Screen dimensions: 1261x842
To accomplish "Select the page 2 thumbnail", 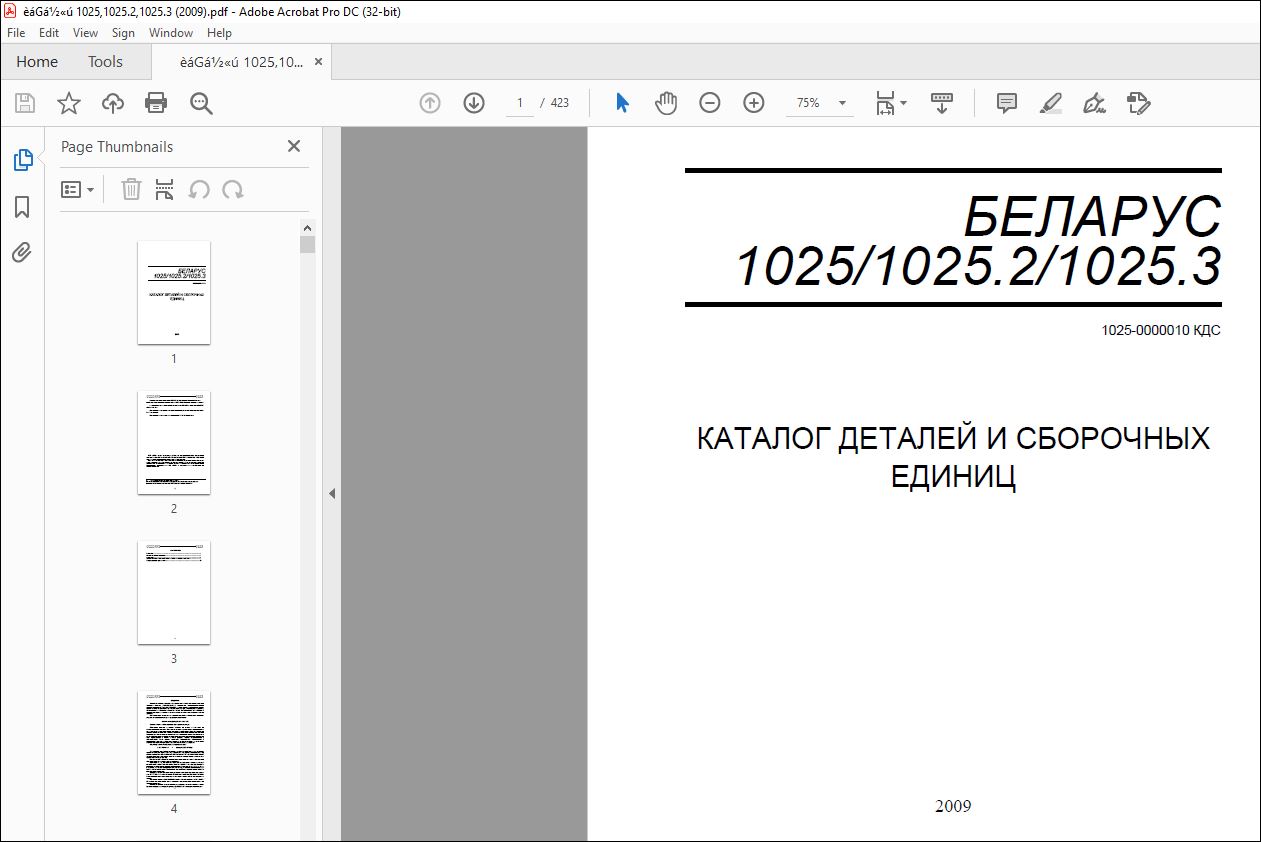I will 174,442.
